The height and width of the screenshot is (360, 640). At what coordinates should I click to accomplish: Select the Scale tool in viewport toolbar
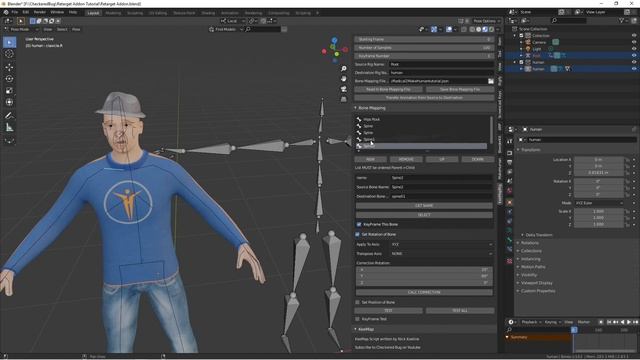[x=9, y=91]
